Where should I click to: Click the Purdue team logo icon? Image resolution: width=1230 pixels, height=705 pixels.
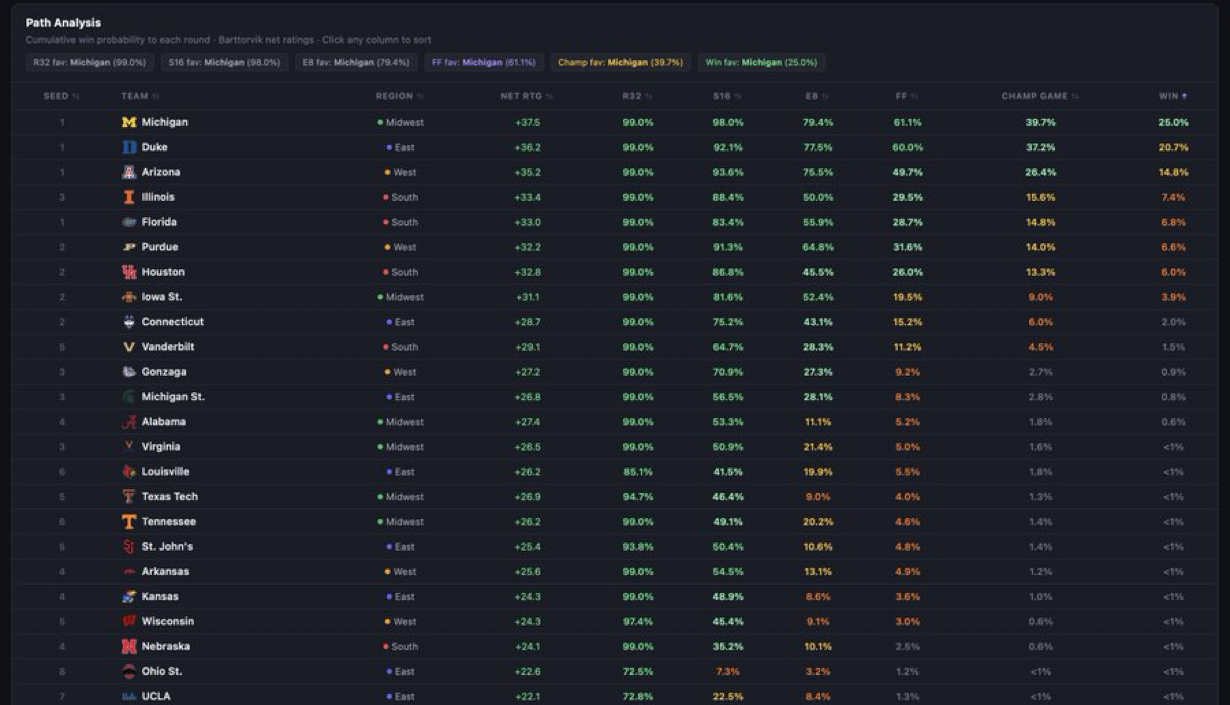pyautogui.click(x=128, y=247)
